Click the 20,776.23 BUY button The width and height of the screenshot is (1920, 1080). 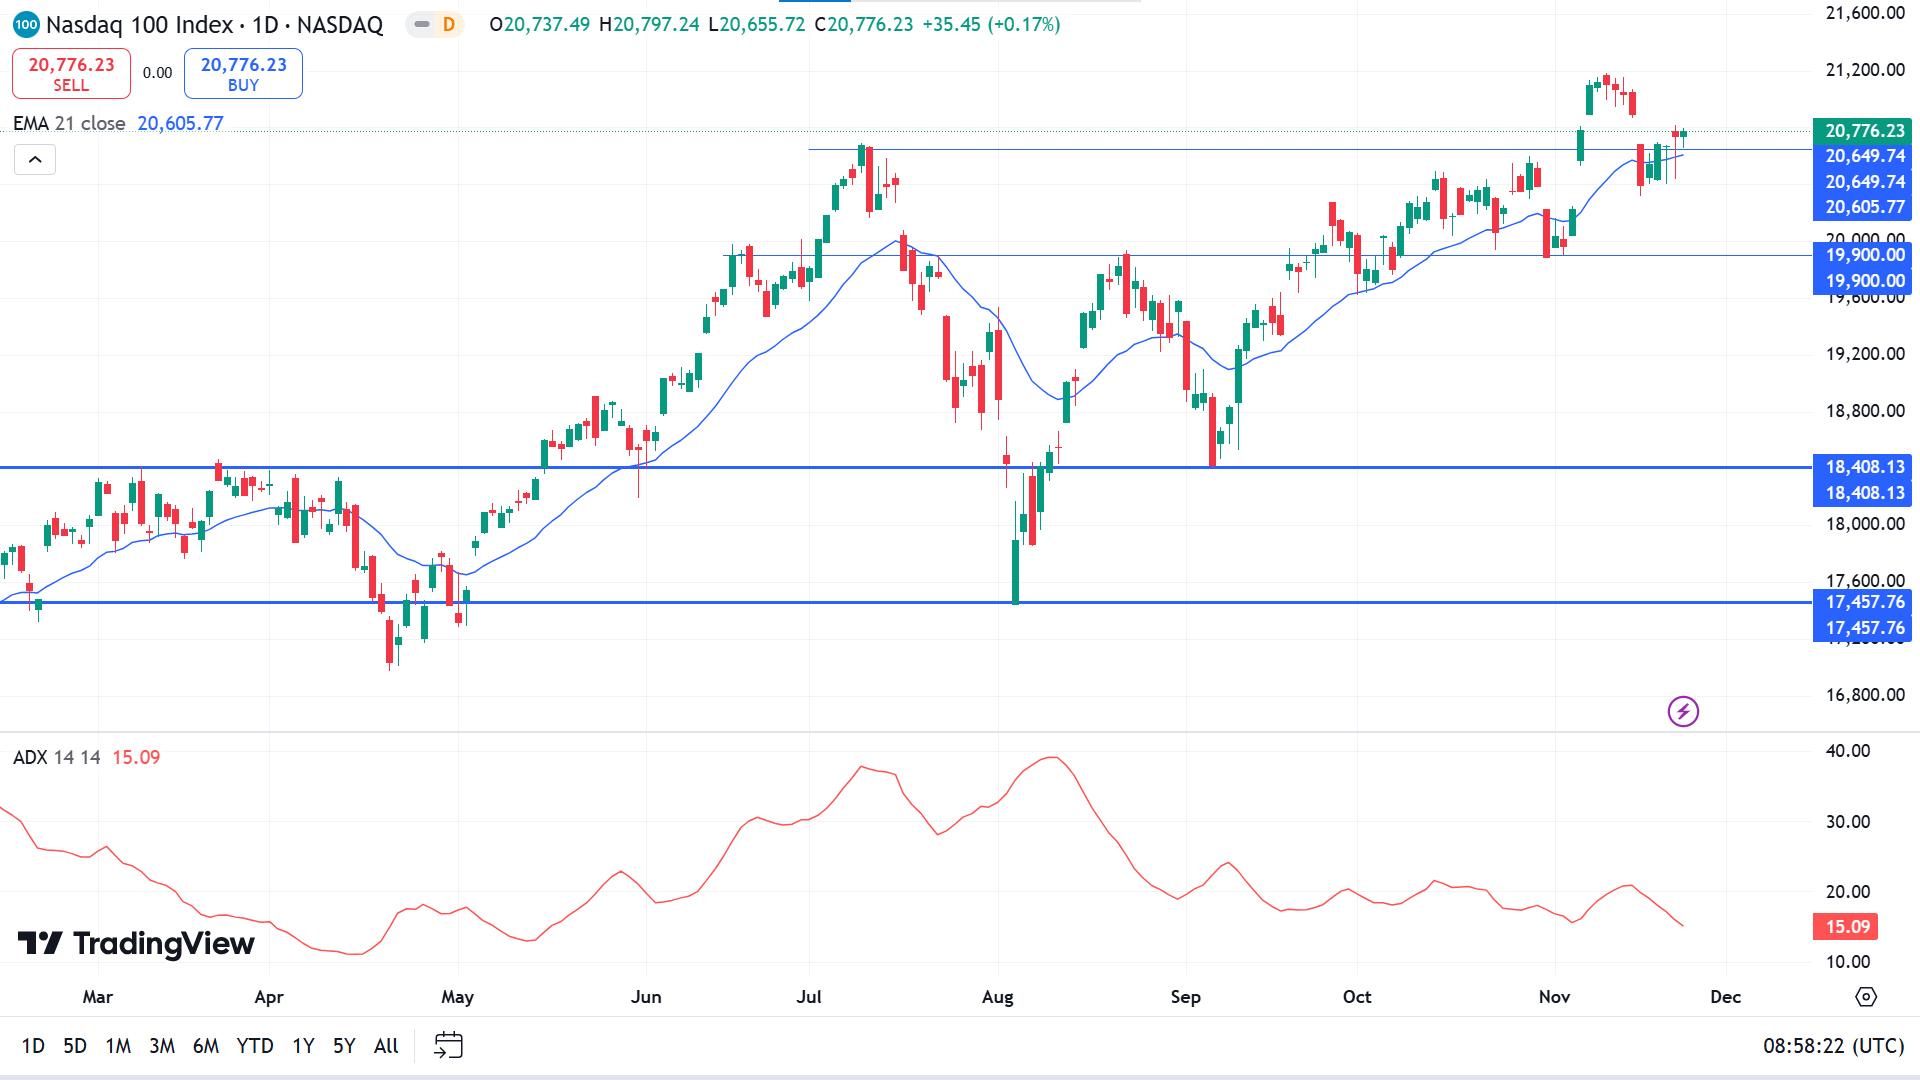[x=243, y=74]
